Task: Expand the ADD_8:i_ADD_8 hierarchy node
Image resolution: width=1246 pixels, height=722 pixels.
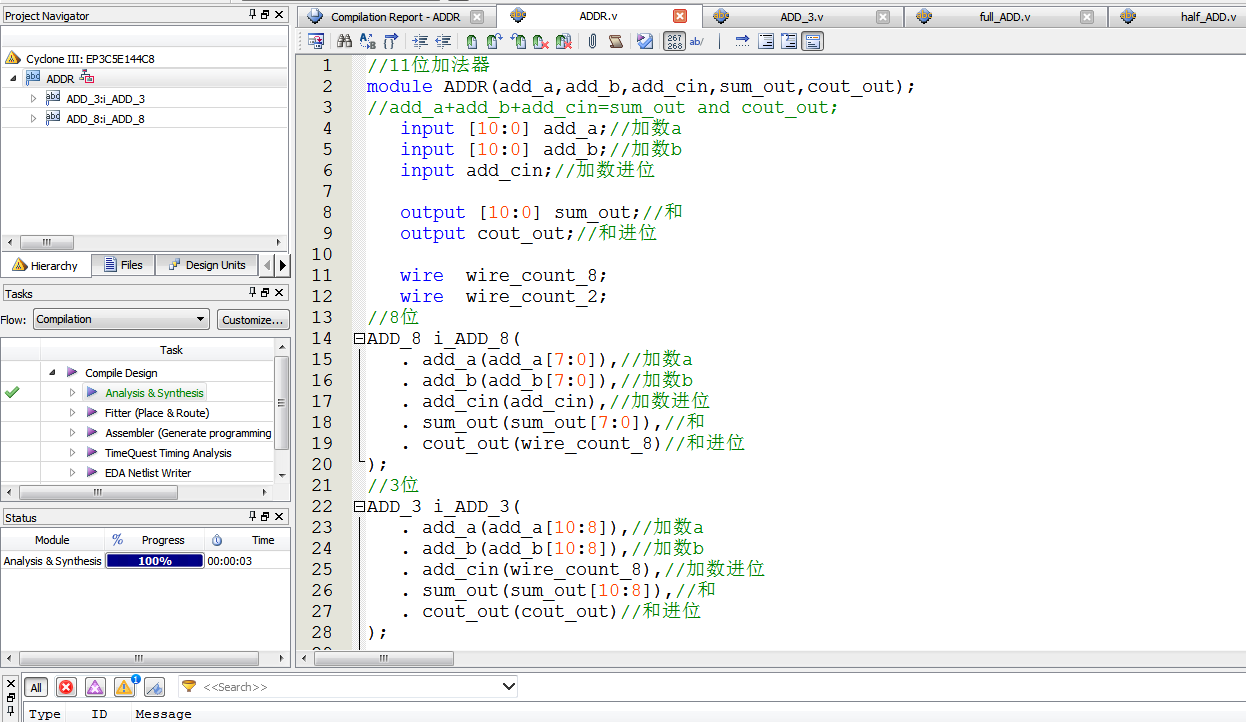Action: pos(33,119)
